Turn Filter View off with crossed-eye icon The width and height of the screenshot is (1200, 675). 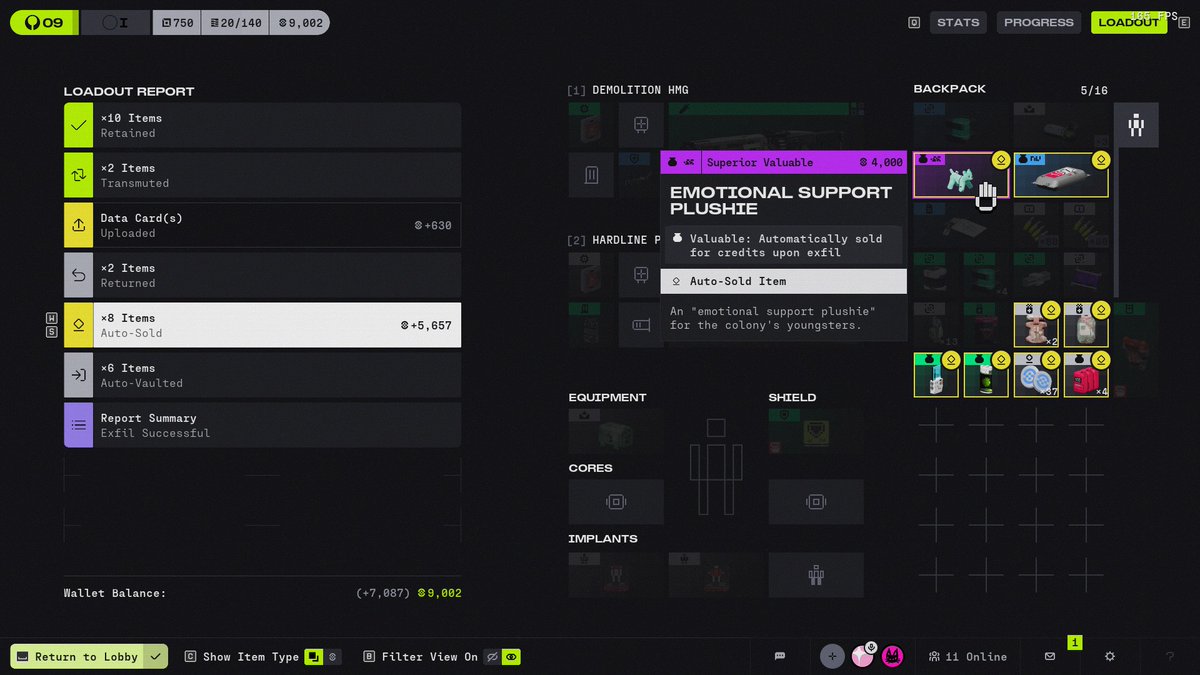(x=491, y=657)
